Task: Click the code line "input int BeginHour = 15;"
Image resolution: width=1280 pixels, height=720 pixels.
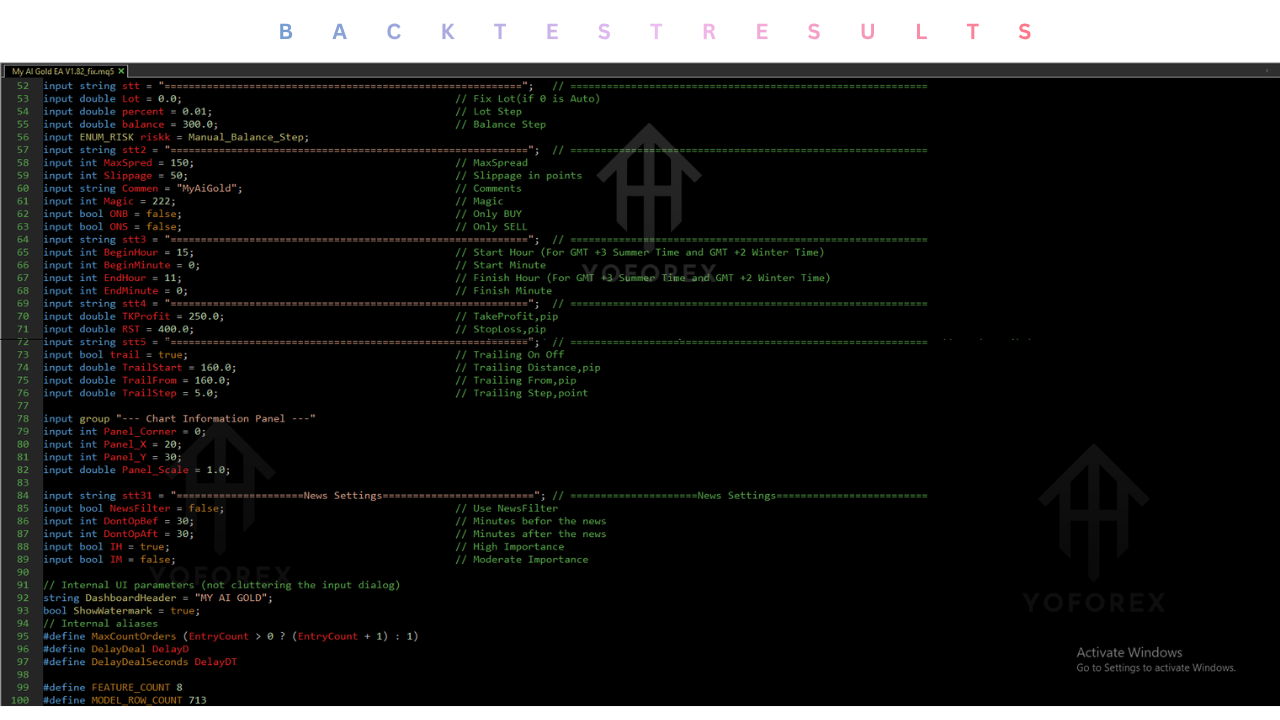Action: tap(118, 253)
